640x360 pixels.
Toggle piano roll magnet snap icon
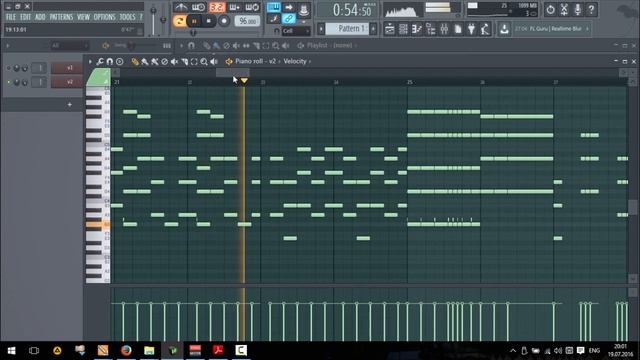110,62
